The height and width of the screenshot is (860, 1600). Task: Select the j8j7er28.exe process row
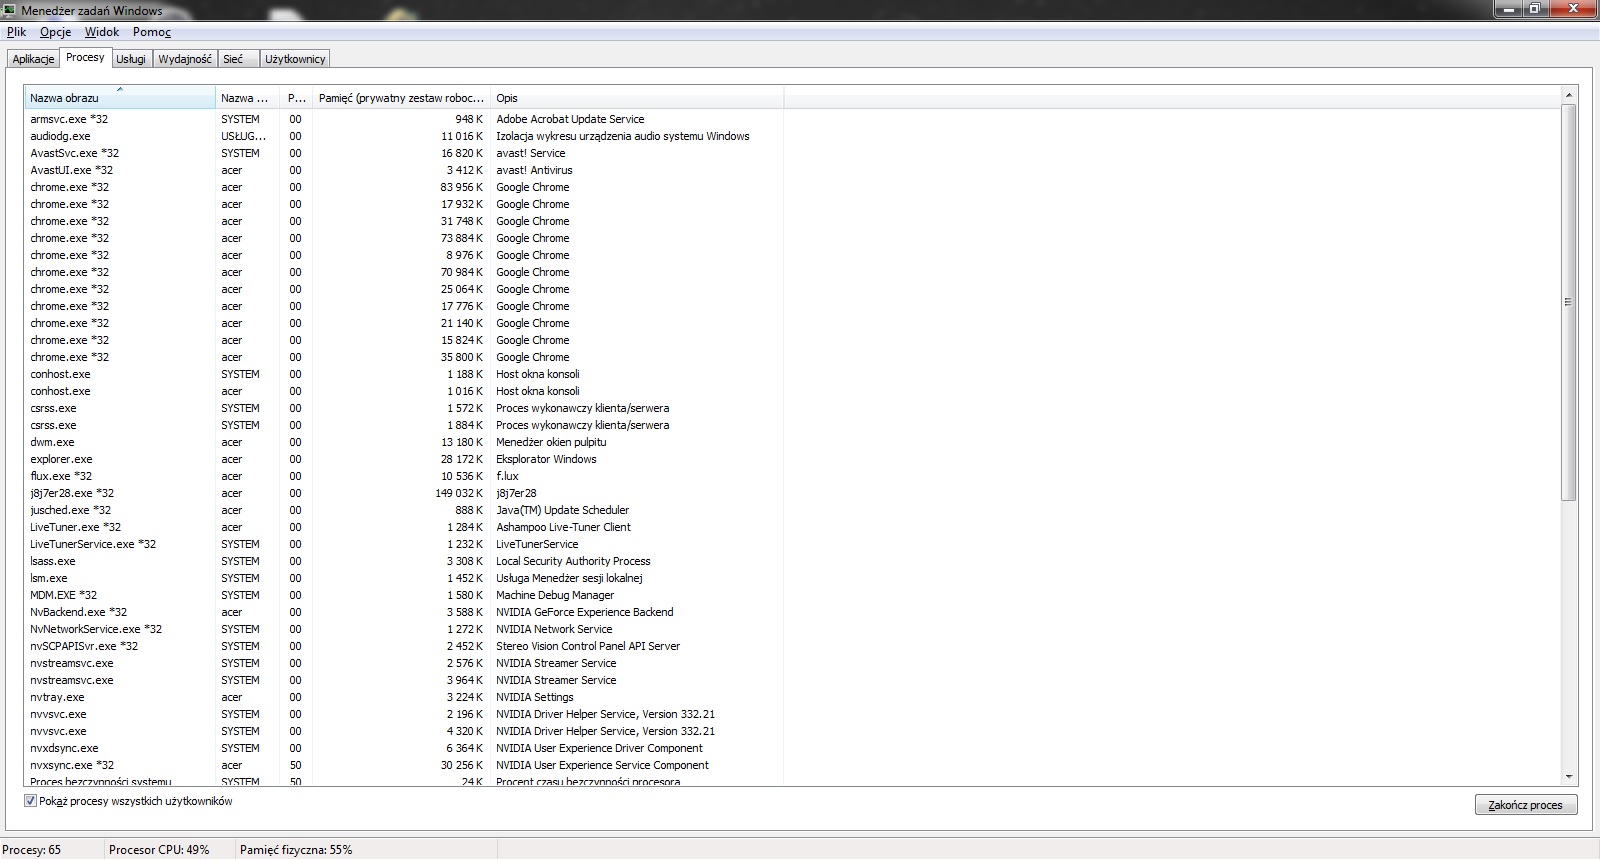(x=72, y=493)
